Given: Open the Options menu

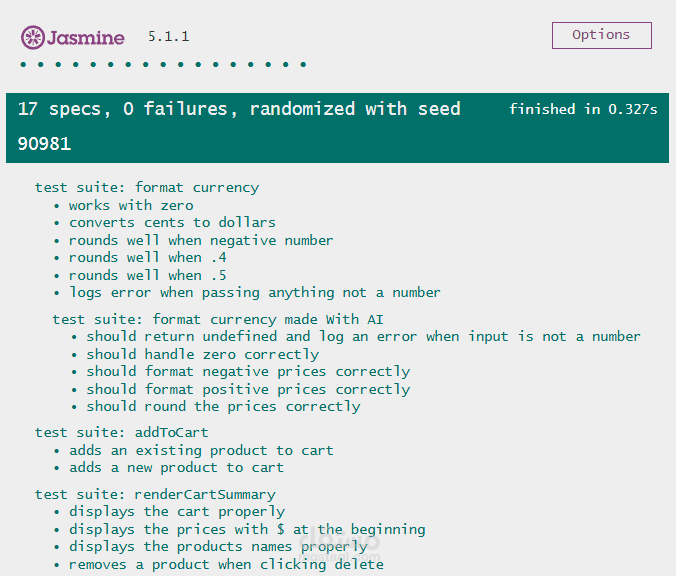Looking at the screenshot, I should pos(601,35).
